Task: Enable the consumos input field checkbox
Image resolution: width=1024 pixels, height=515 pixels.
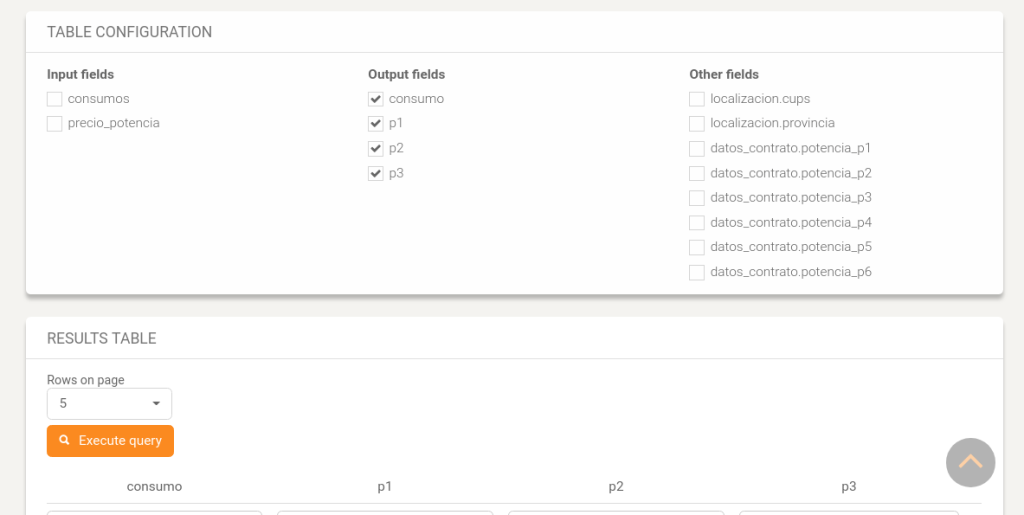Action: pyautogui.click(x=54, y=99)
